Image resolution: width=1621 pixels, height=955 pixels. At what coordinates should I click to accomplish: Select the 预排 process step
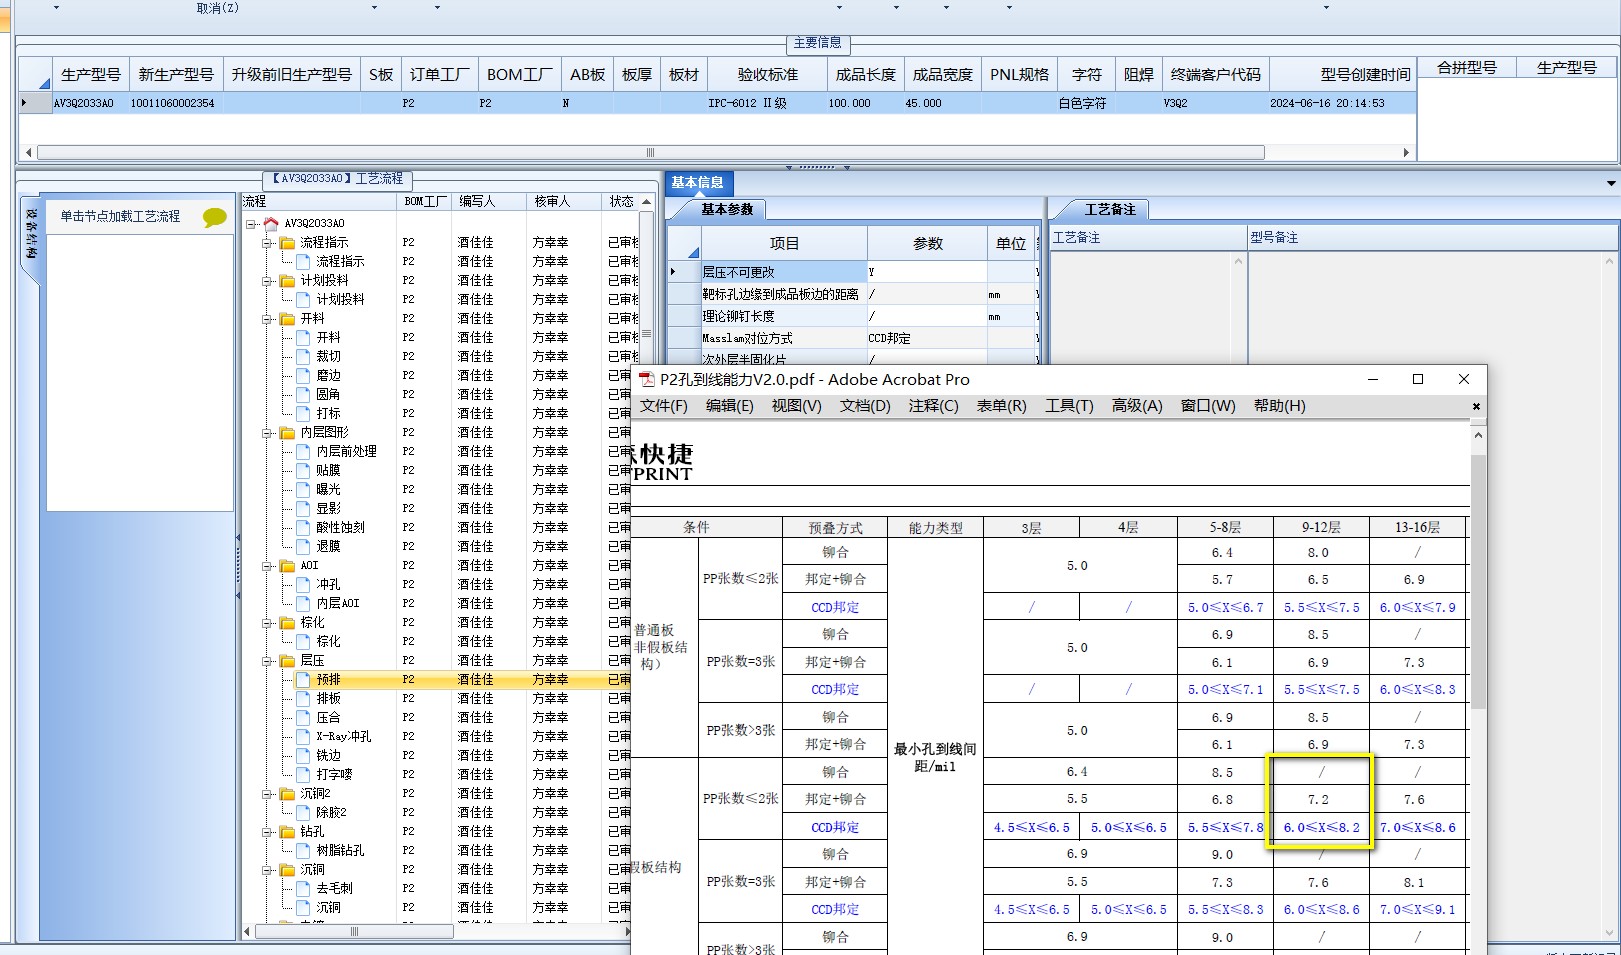tap(329, 680)
